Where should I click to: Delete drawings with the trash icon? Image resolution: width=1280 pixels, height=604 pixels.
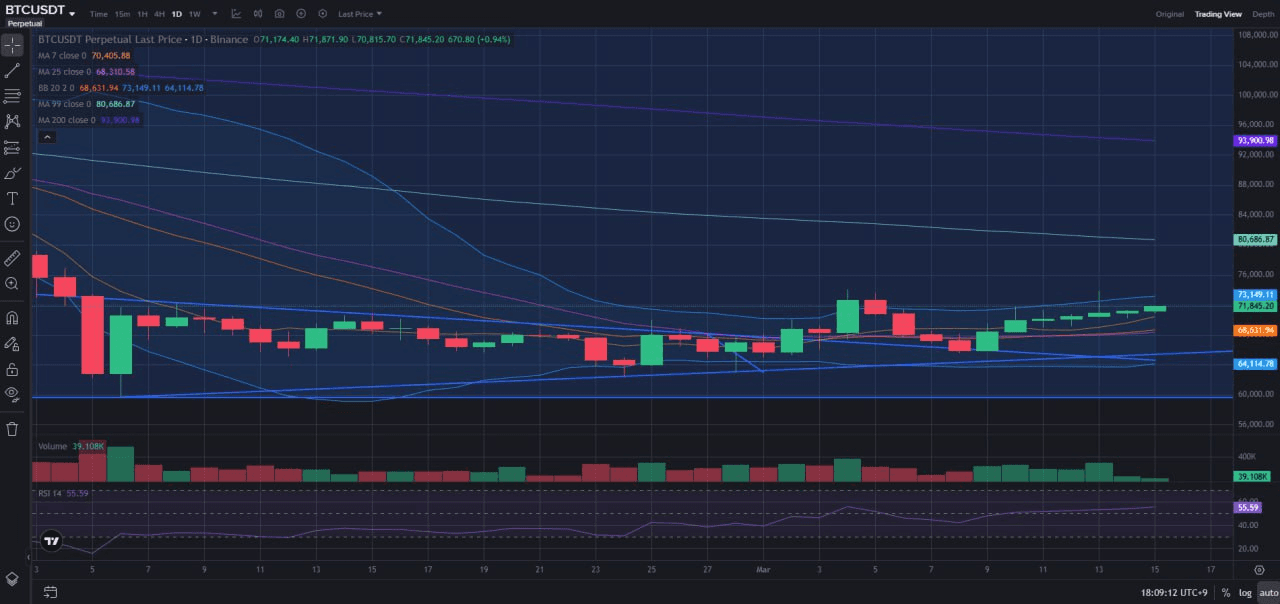pyautogui.click(x=12, y=429)
